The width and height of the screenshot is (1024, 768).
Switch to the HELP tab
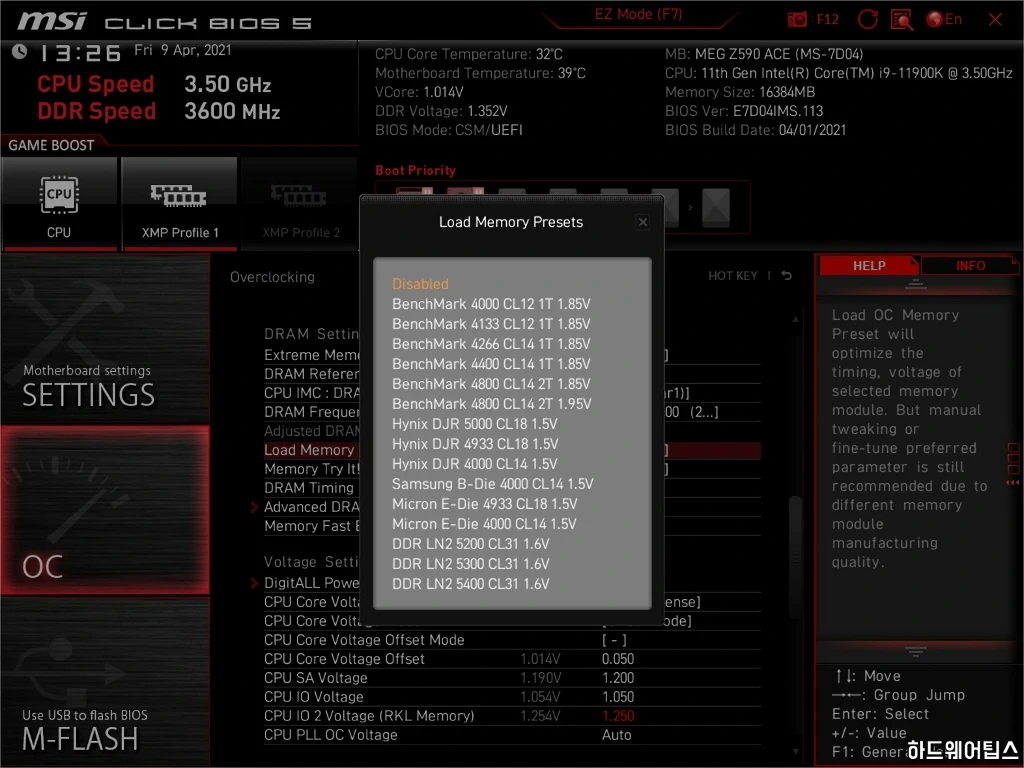869,266
